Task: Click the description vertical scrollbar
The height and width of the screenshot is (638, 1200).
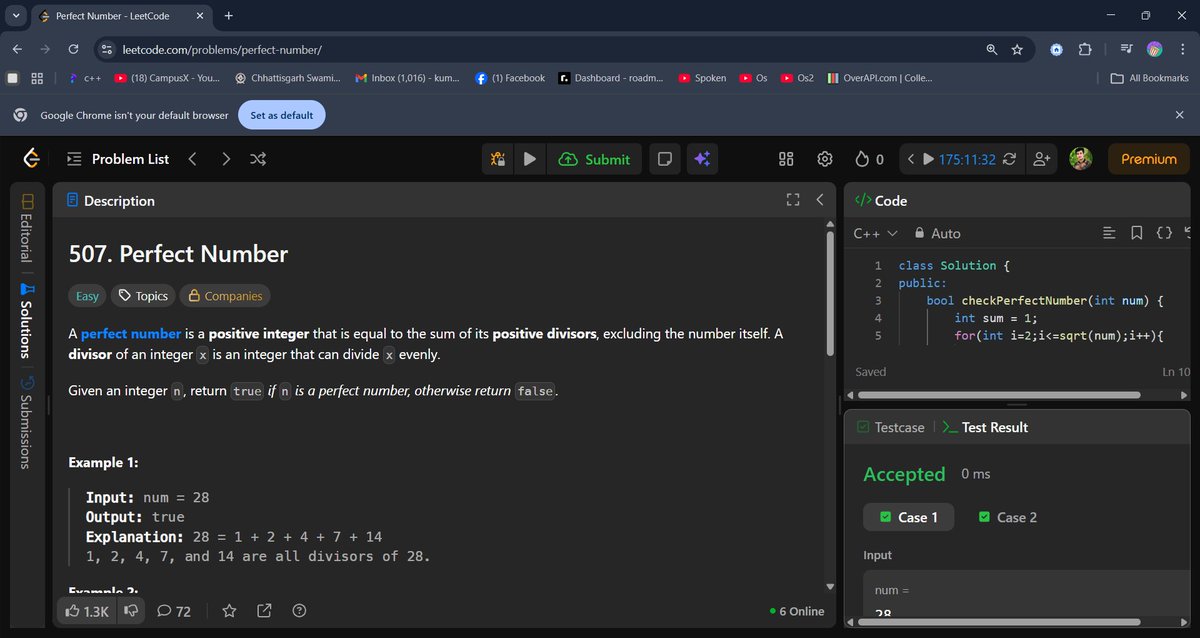Action: pos(829,294)
